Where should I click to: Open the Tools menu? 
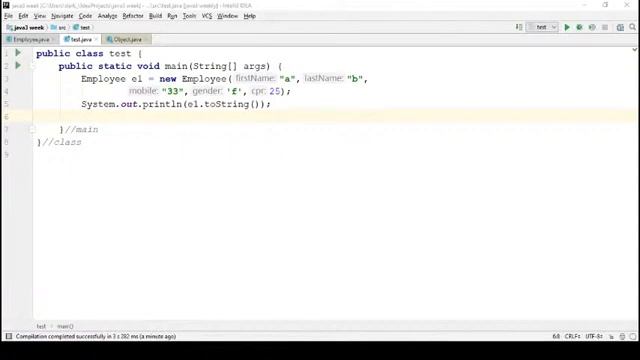pyautogui.click(x=189, y=16)
